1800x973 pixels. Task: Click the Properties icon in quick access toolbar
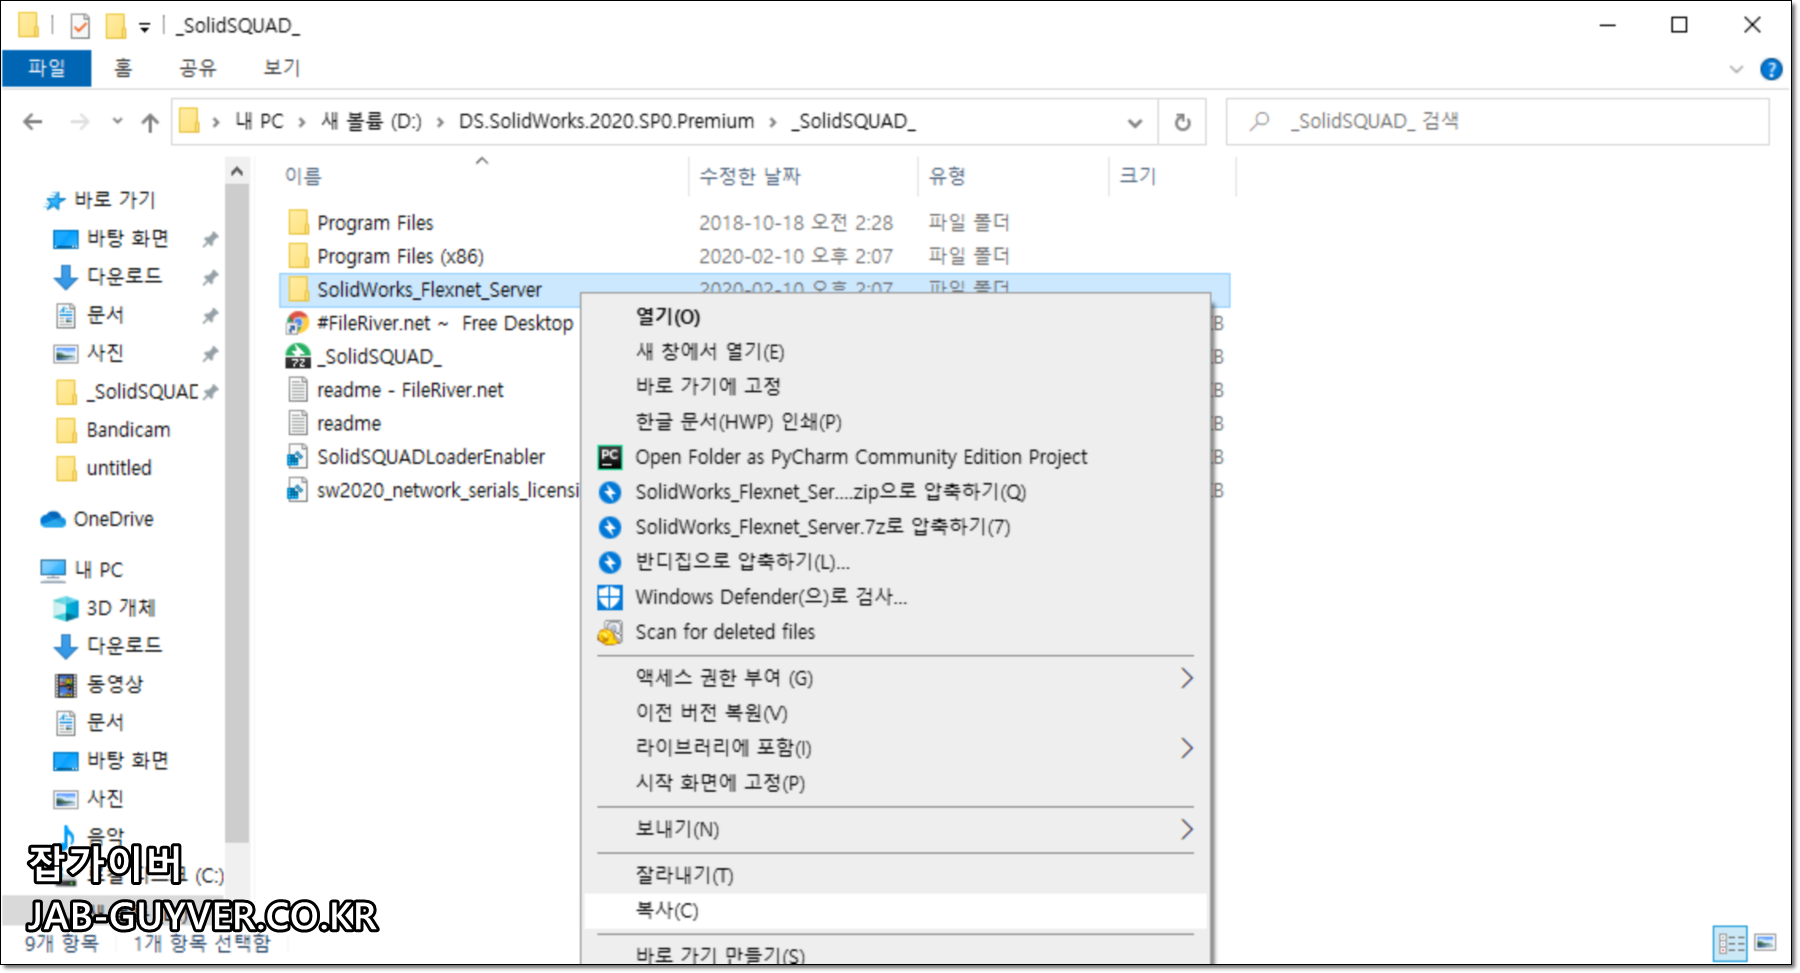pos(80,25)
